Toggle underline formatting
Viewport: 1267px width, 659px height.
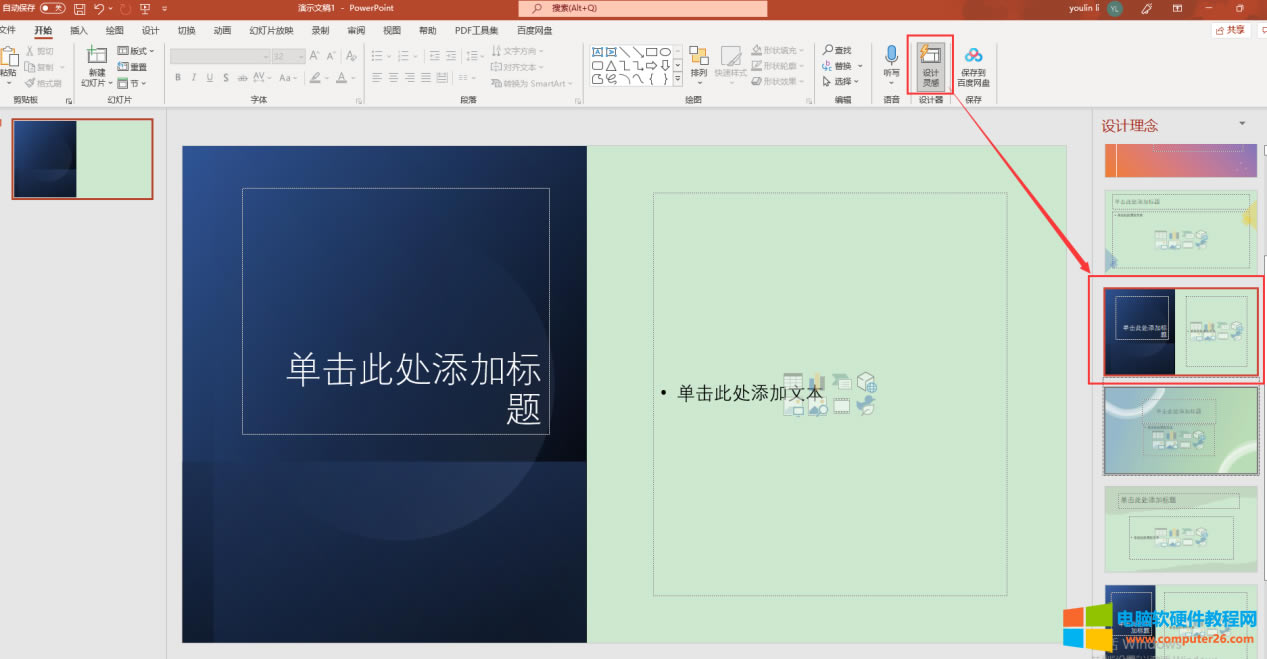209,77
